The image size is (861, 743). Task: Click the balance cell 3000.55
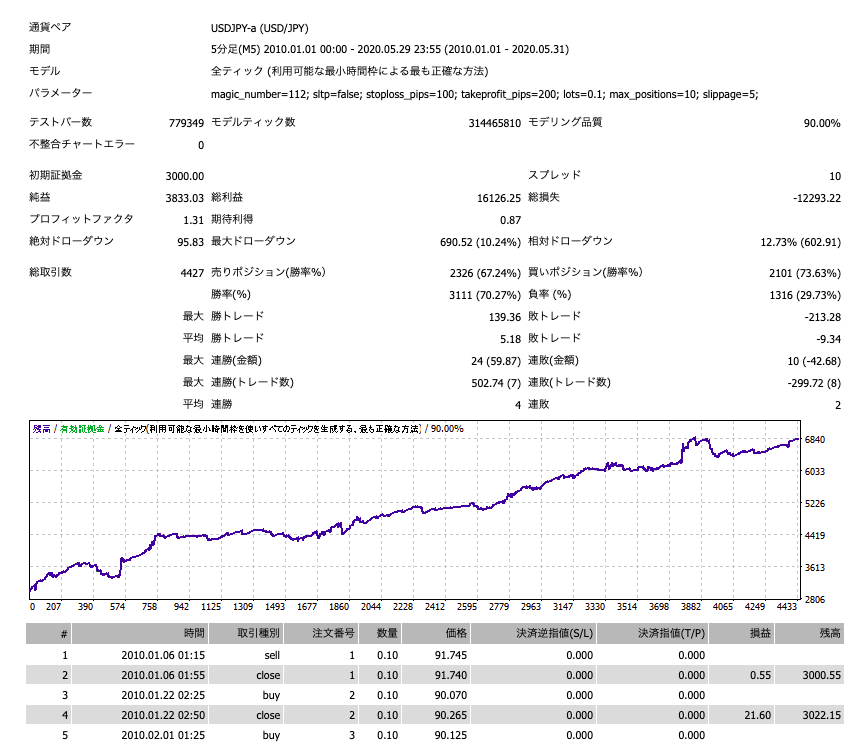click(821, 675)
